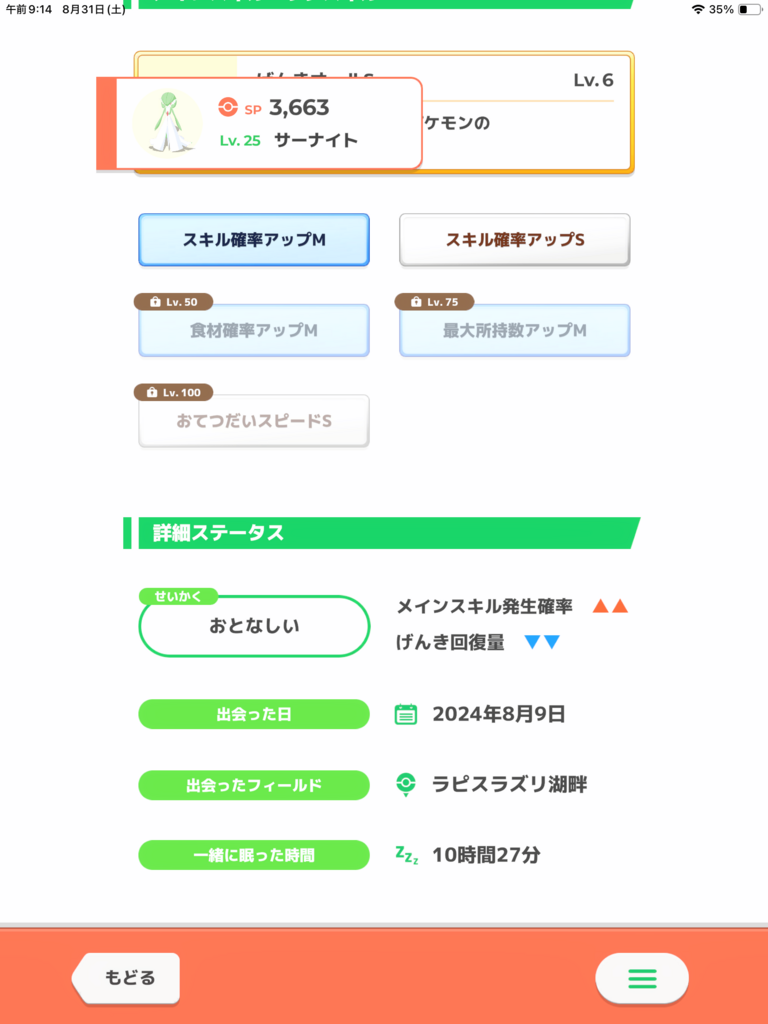Tap the Zzz sleep icon

coord(406,855)
